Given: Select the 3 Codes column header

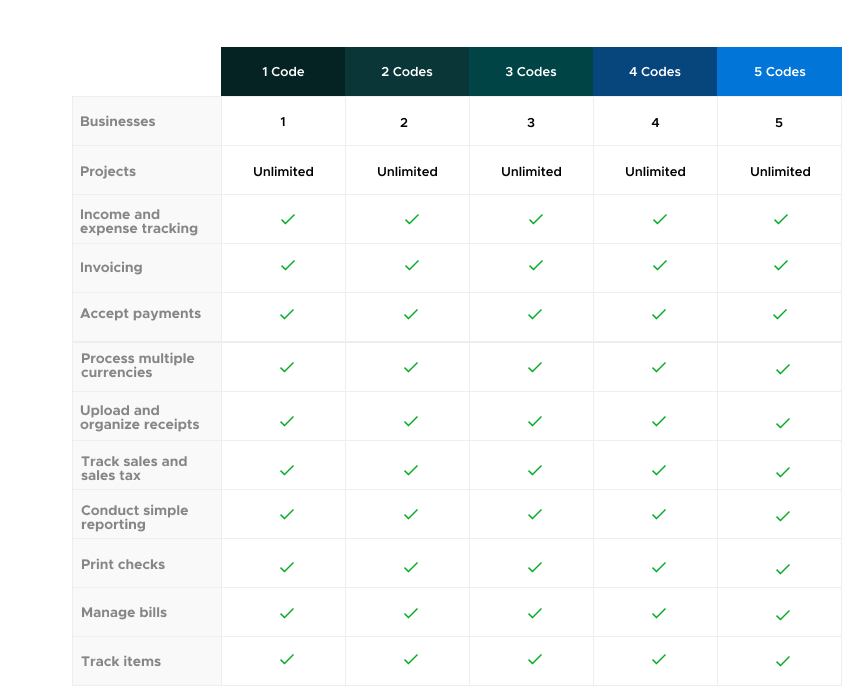Looking at the screenshot, I should (x=531, y=72).
